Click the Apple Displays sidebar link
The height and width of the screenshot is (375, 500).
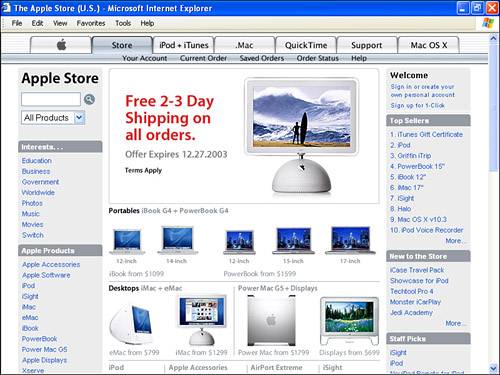coord(44,360)
